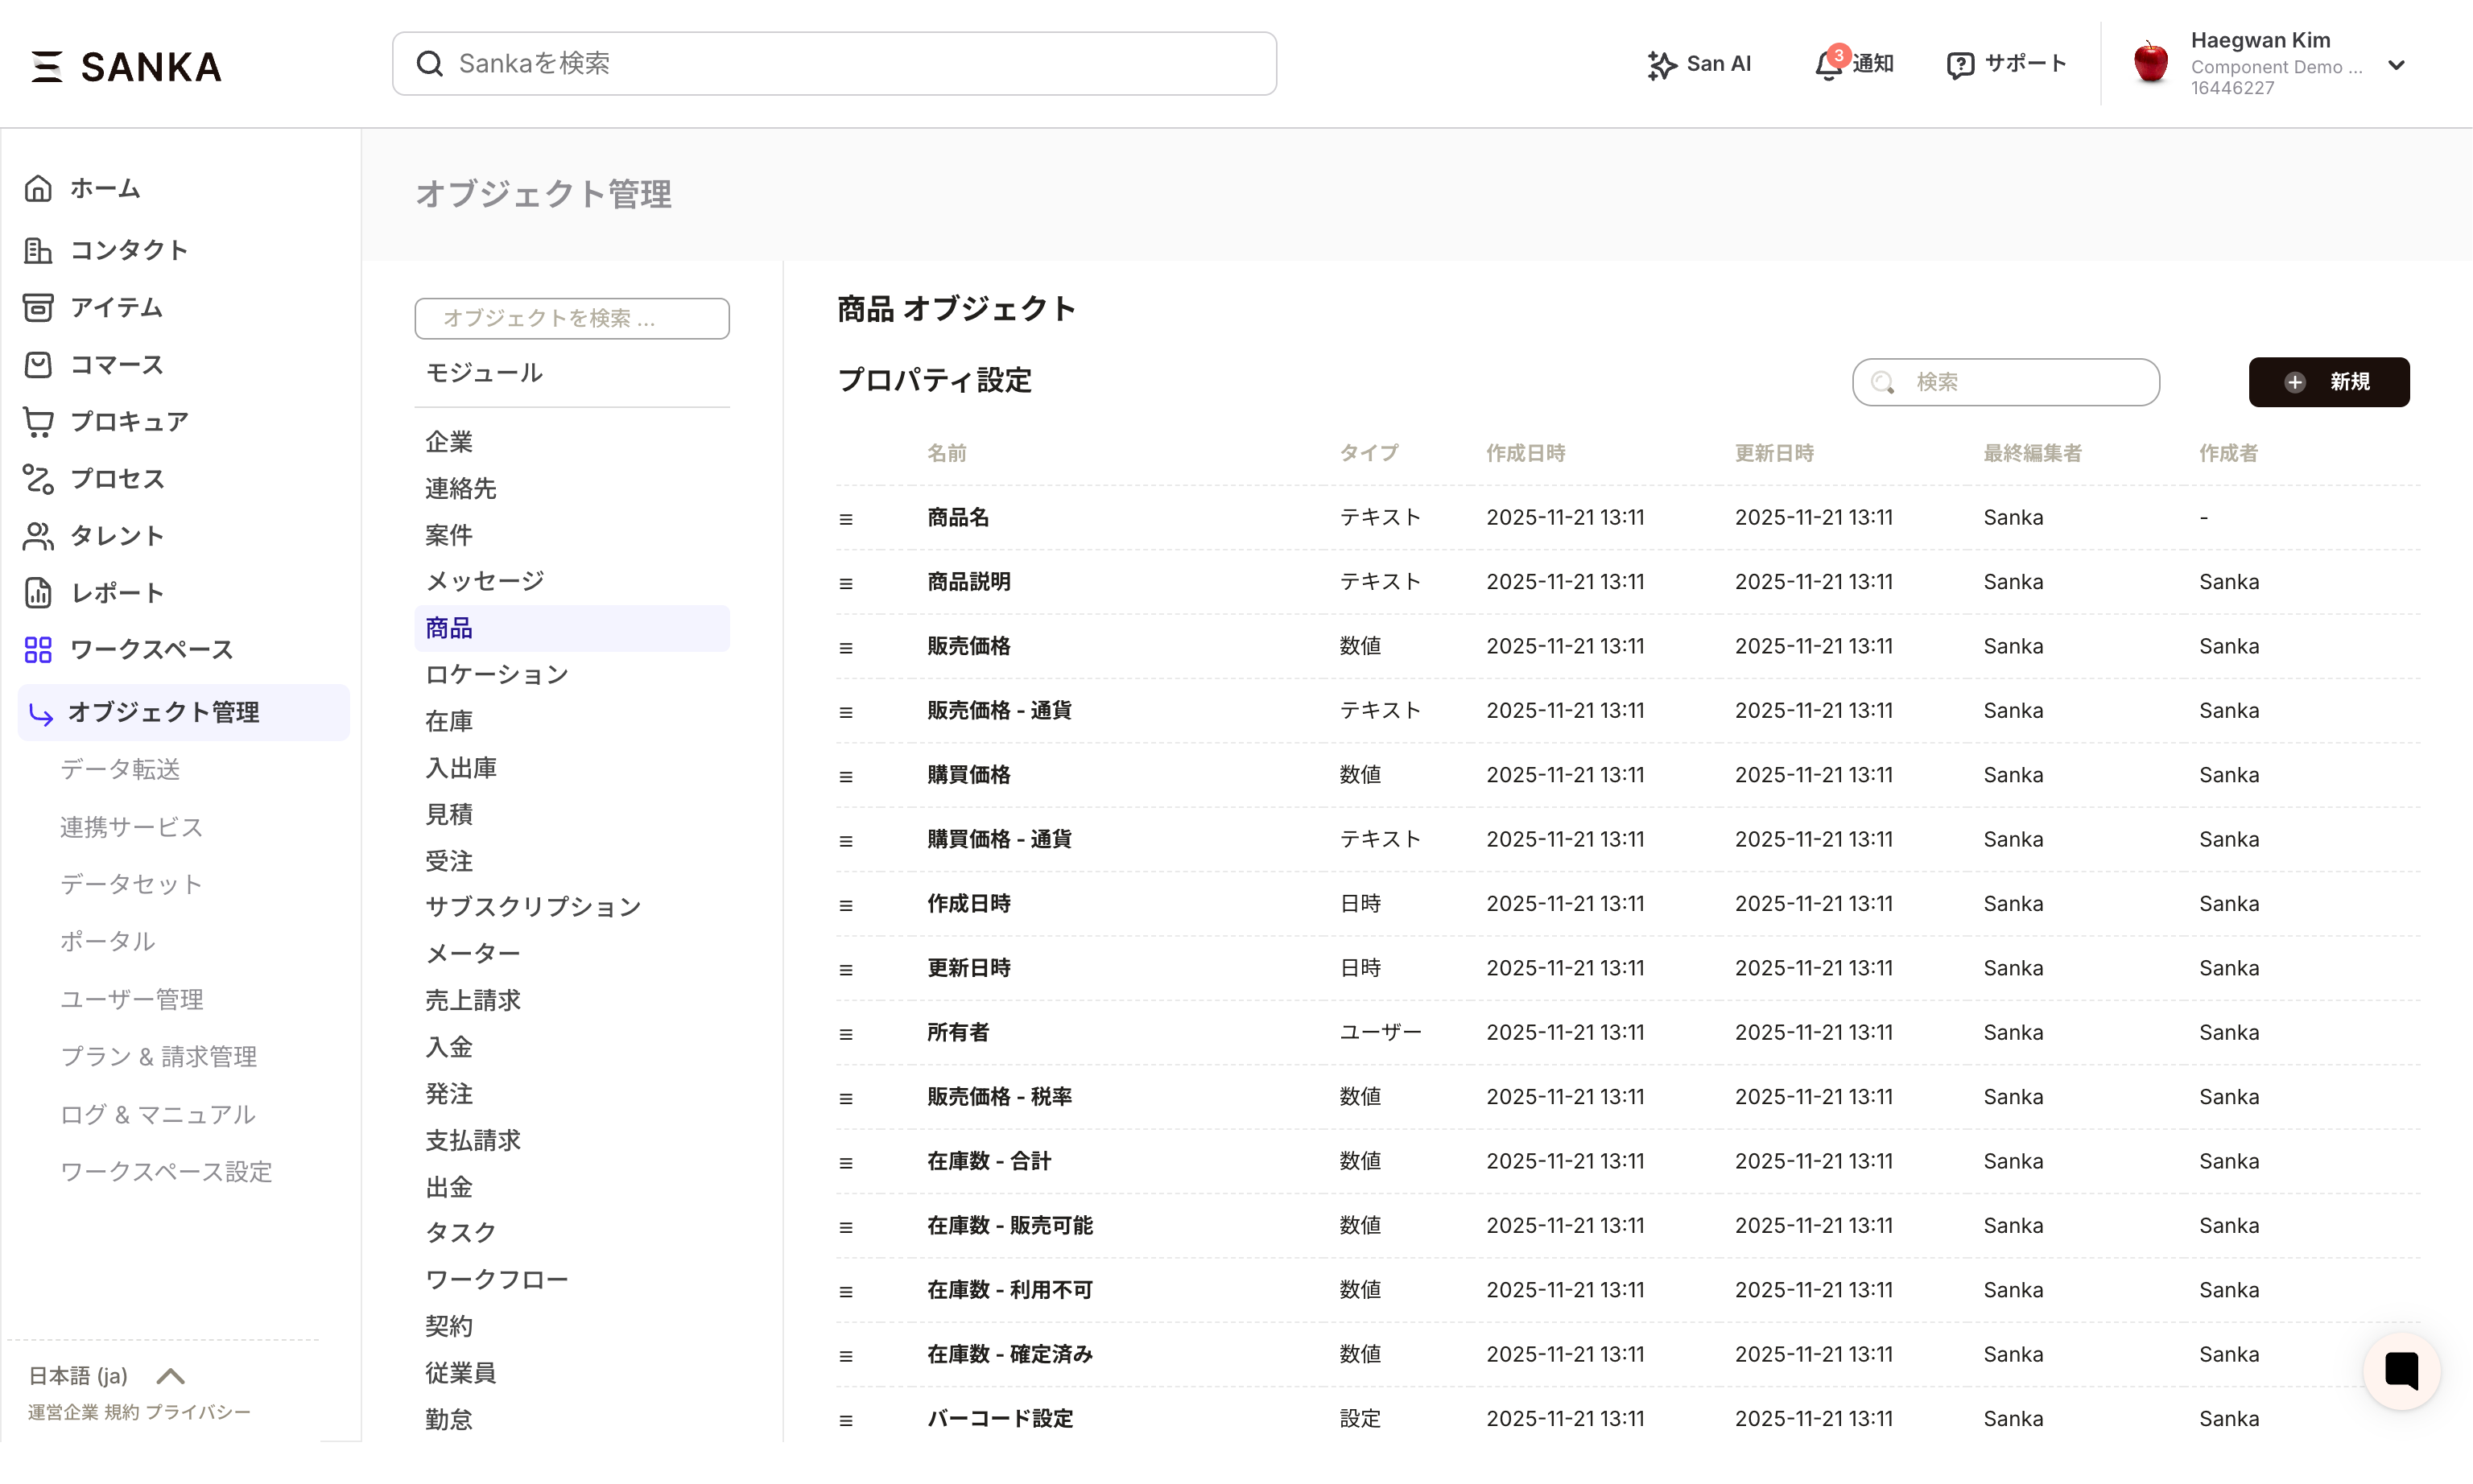Open ホーム from the sidebar
Image resolution: width=2473 pixels, height=1484 pixels.
tap(105, 188)
